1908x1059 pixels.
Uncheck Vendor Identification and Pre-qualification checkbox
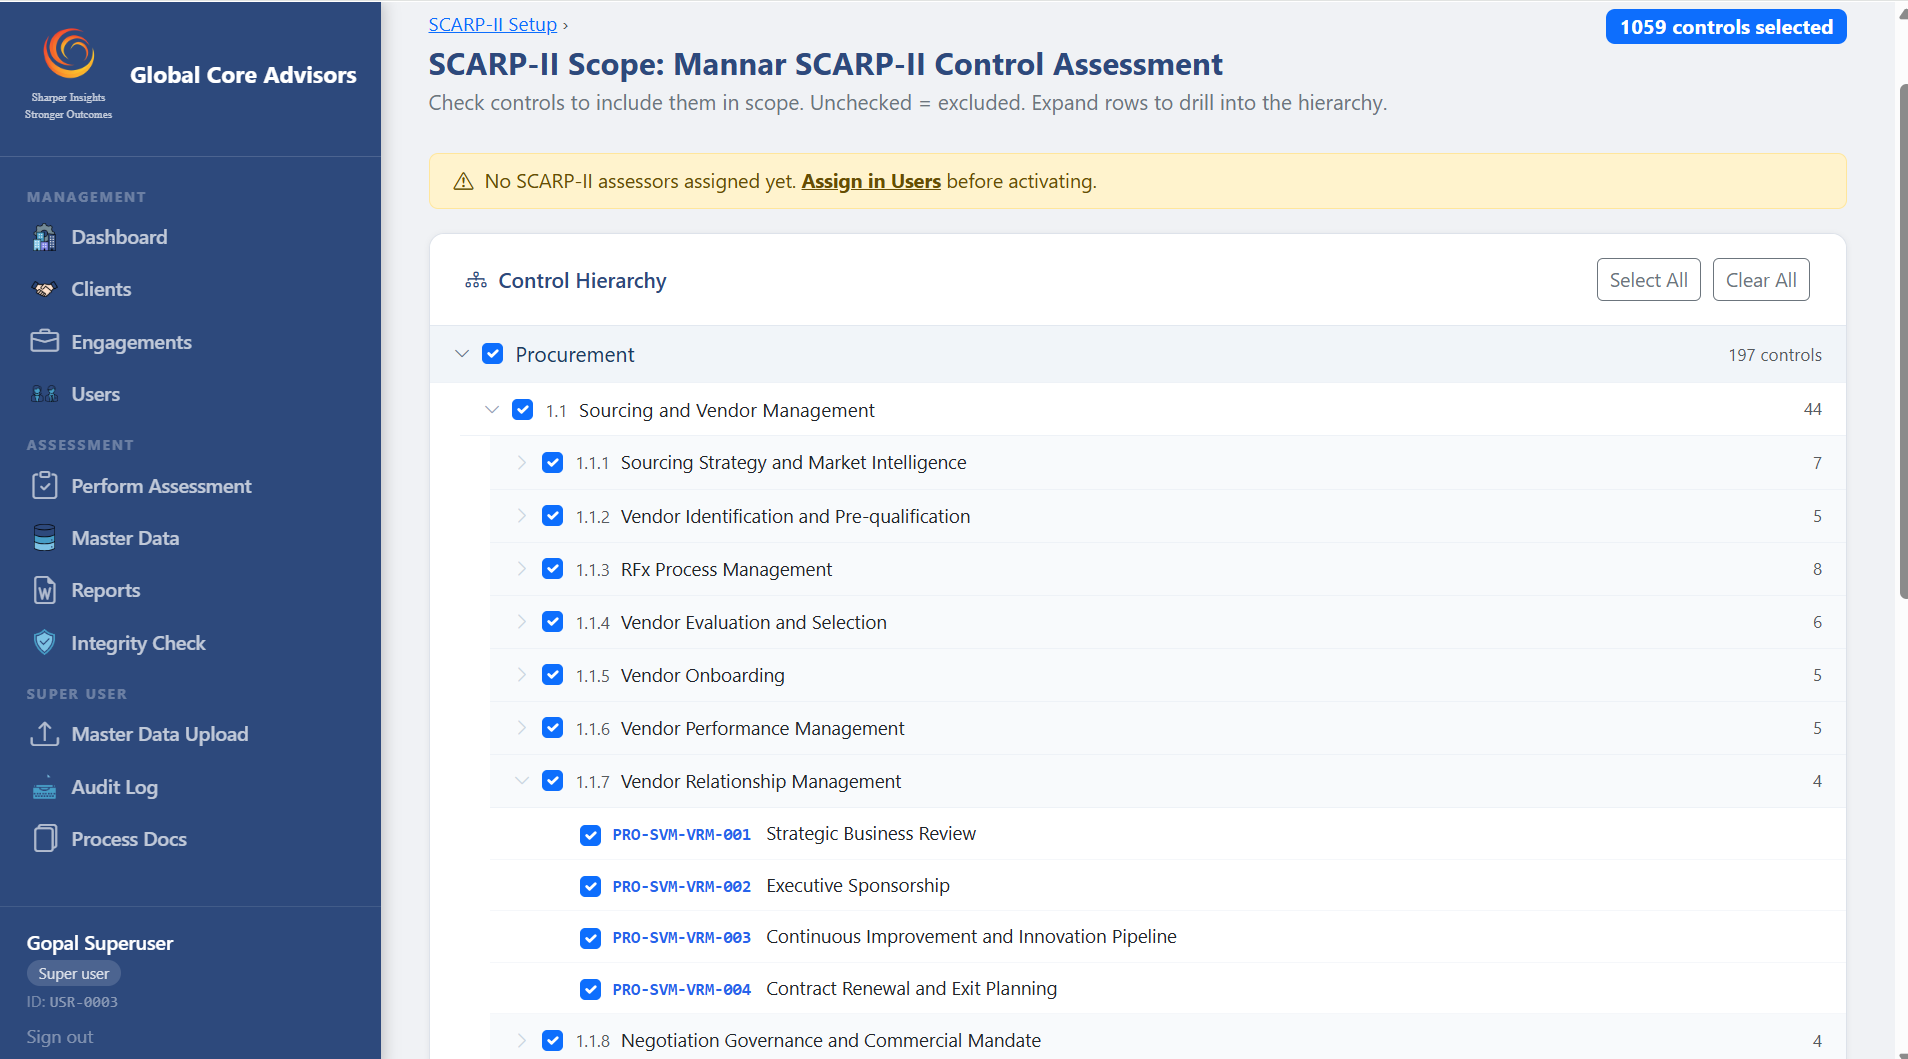pos(553,516)
